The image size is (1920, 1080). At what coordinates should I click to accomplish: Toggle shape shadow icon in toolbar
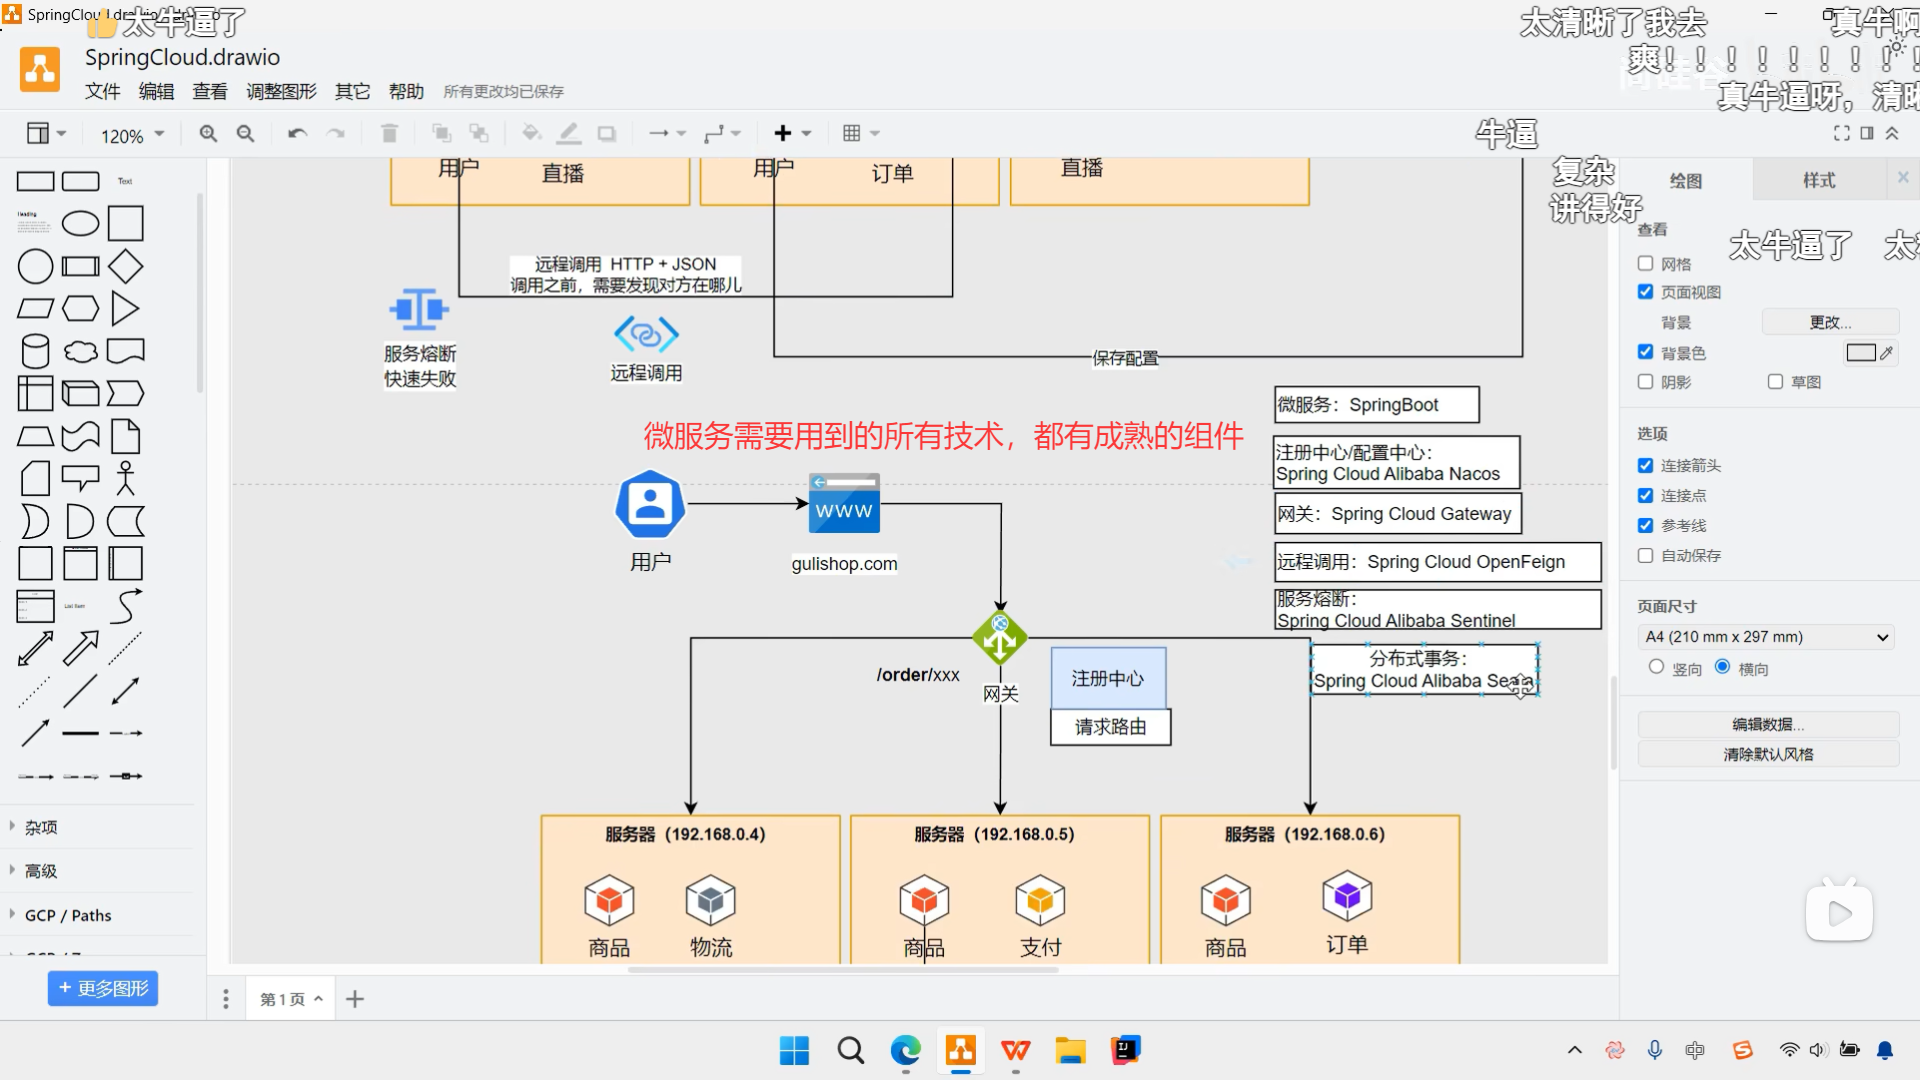[606, 132]
